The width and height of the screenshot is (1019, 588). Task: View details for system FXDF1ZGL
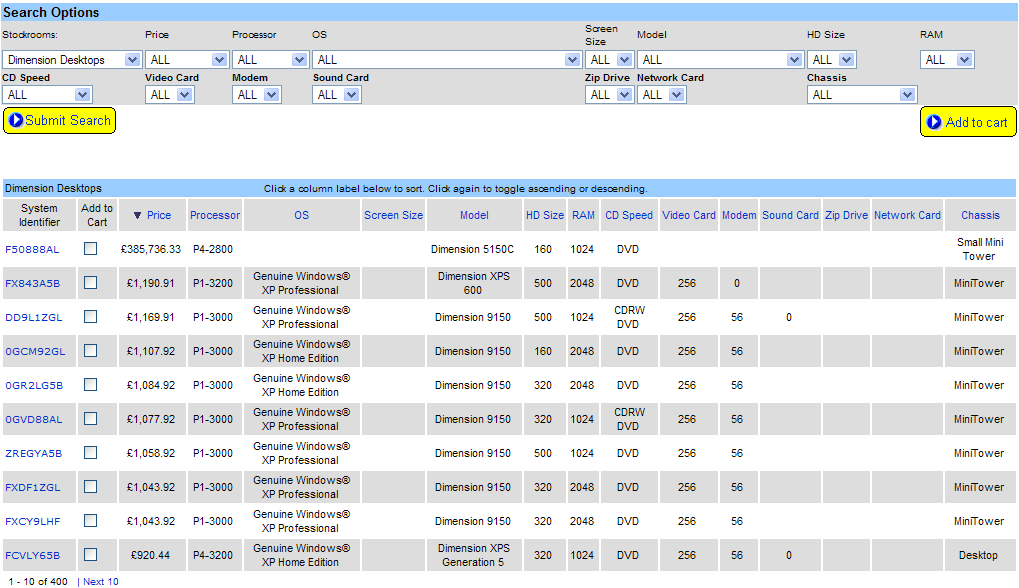(32, 487)
